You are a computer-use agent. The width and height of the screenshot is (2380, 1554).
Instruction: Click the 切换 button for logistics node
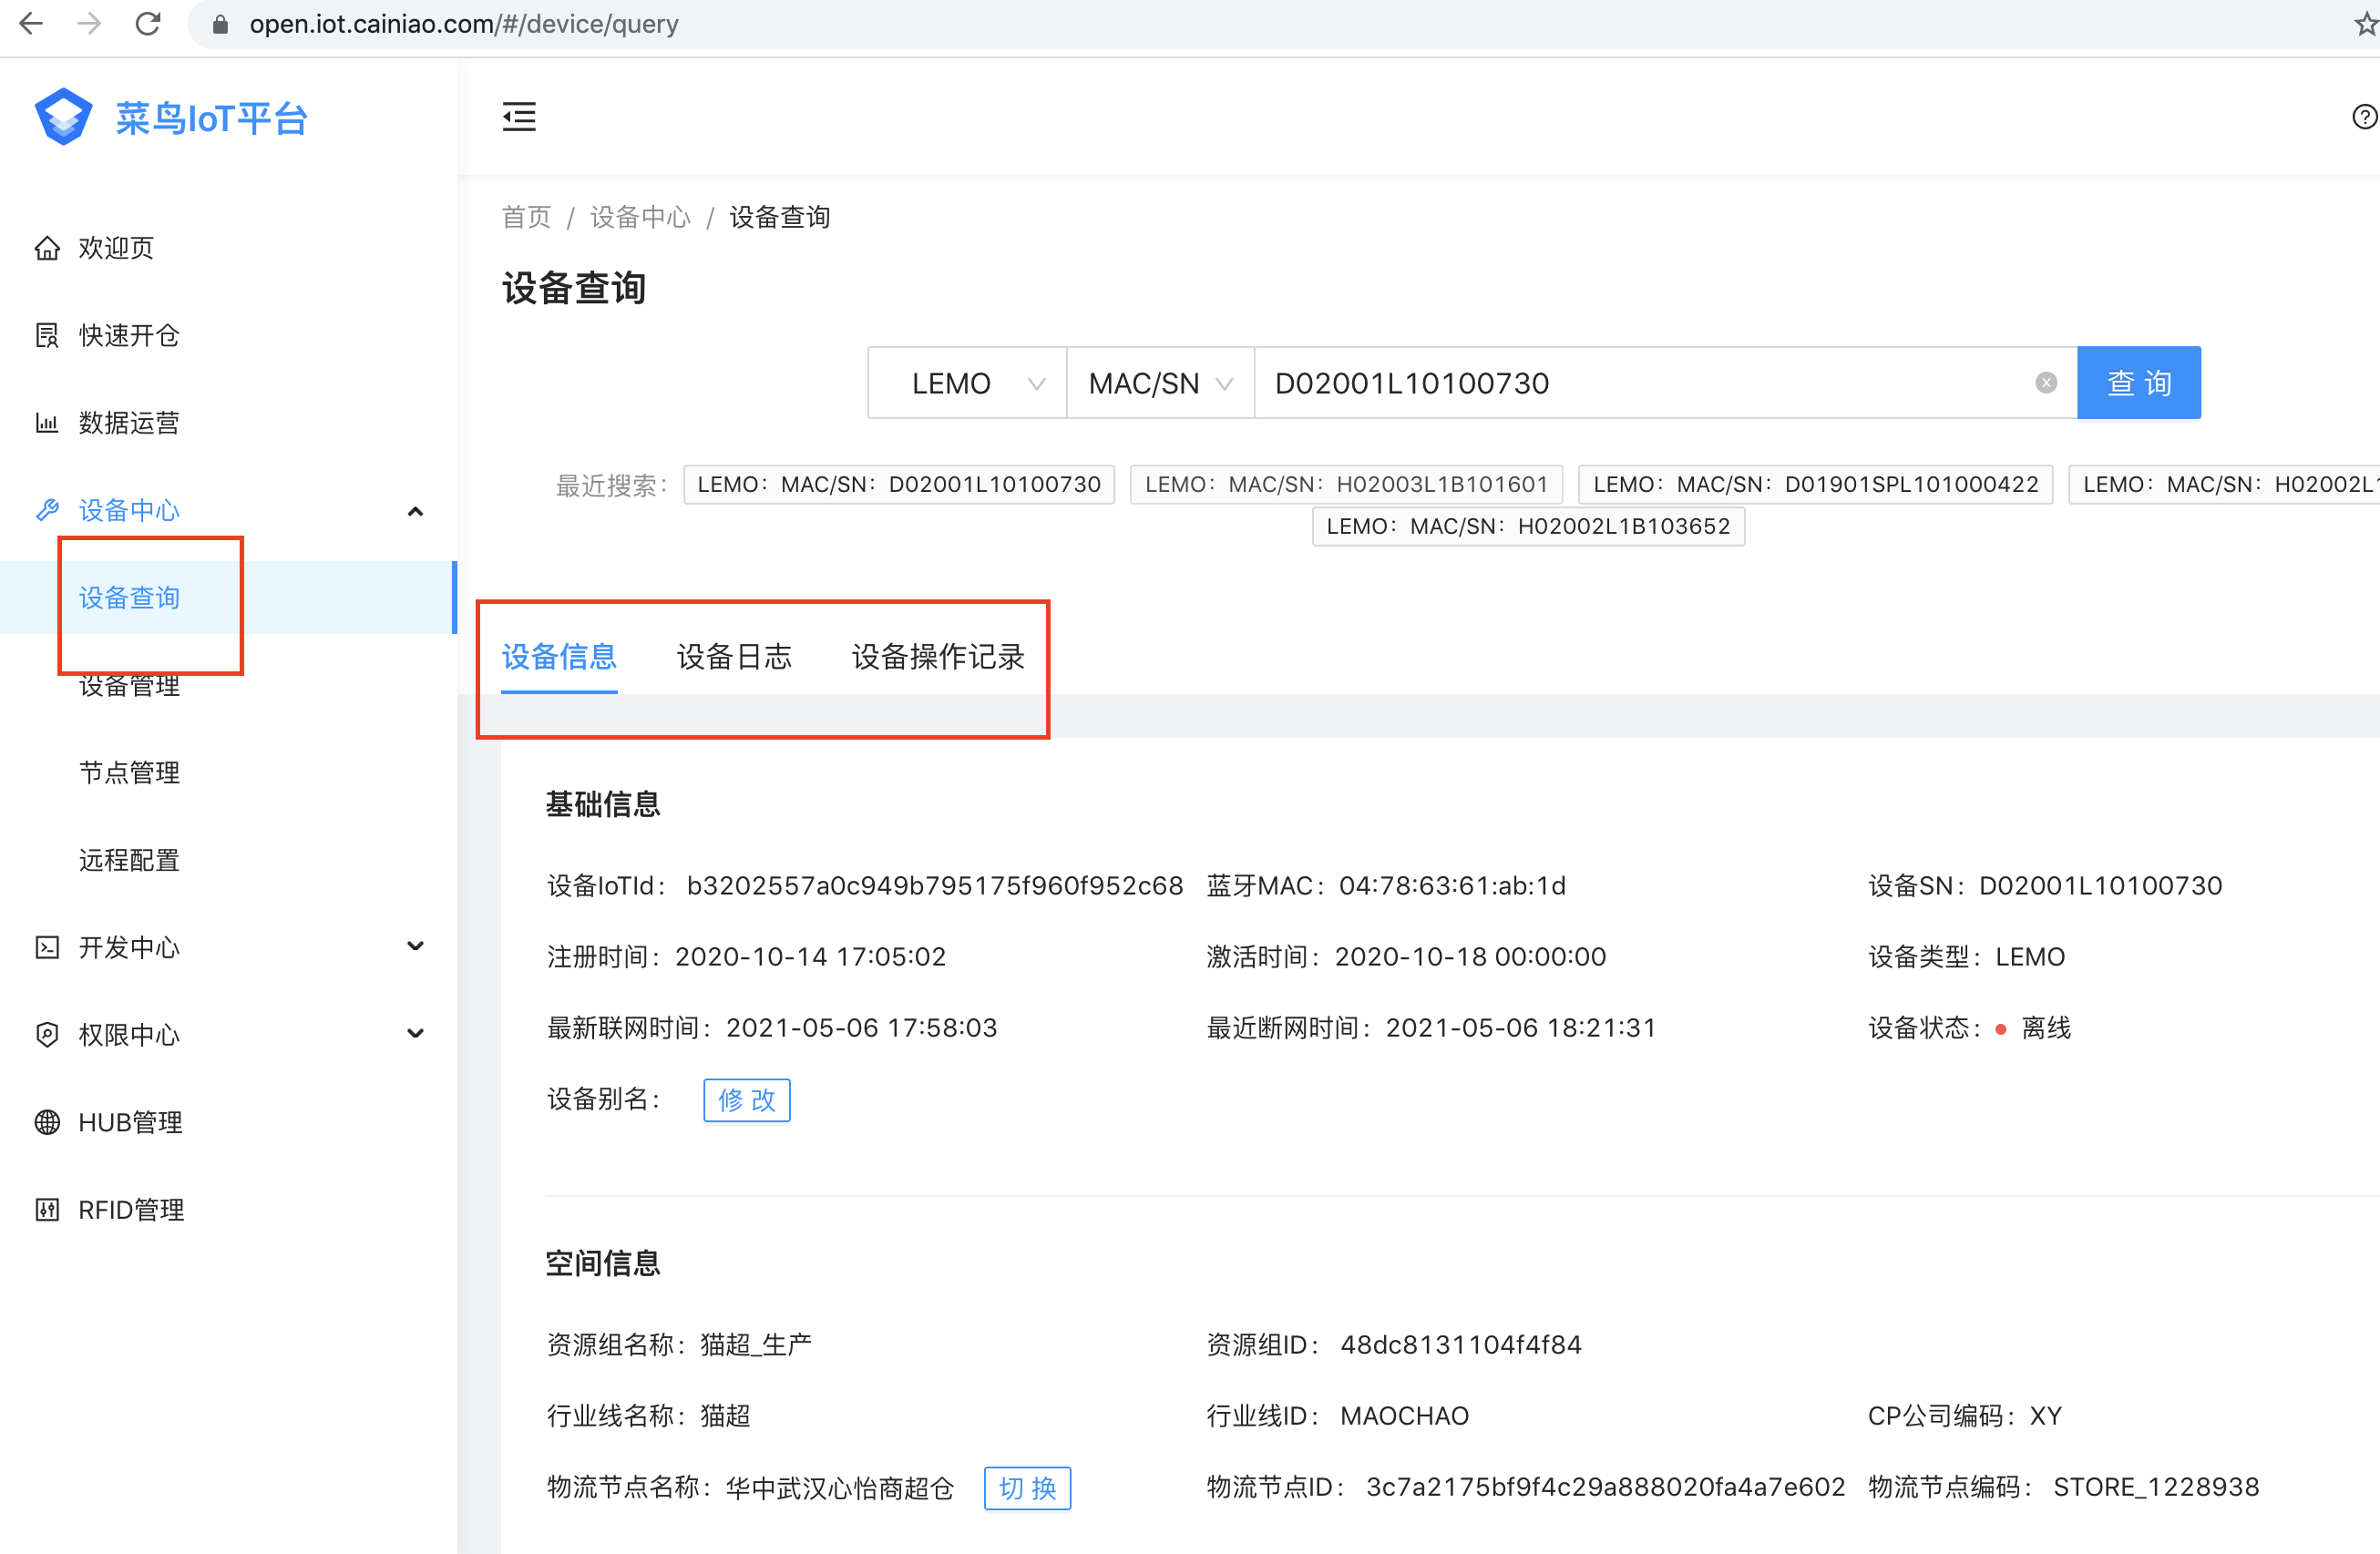click(1027, 1487)
